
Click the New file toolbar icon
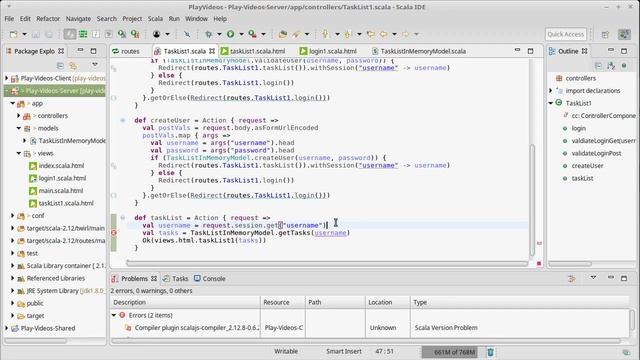(13, 34)
